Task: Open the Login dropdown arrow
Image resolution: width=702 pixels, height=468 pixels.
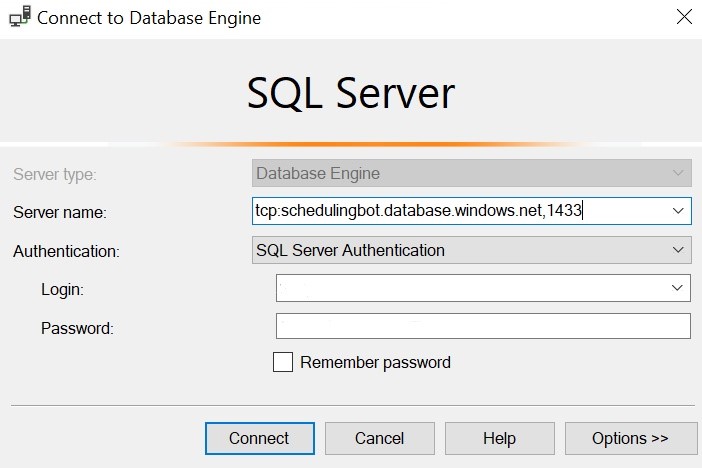Action: [x=677, y=288]
